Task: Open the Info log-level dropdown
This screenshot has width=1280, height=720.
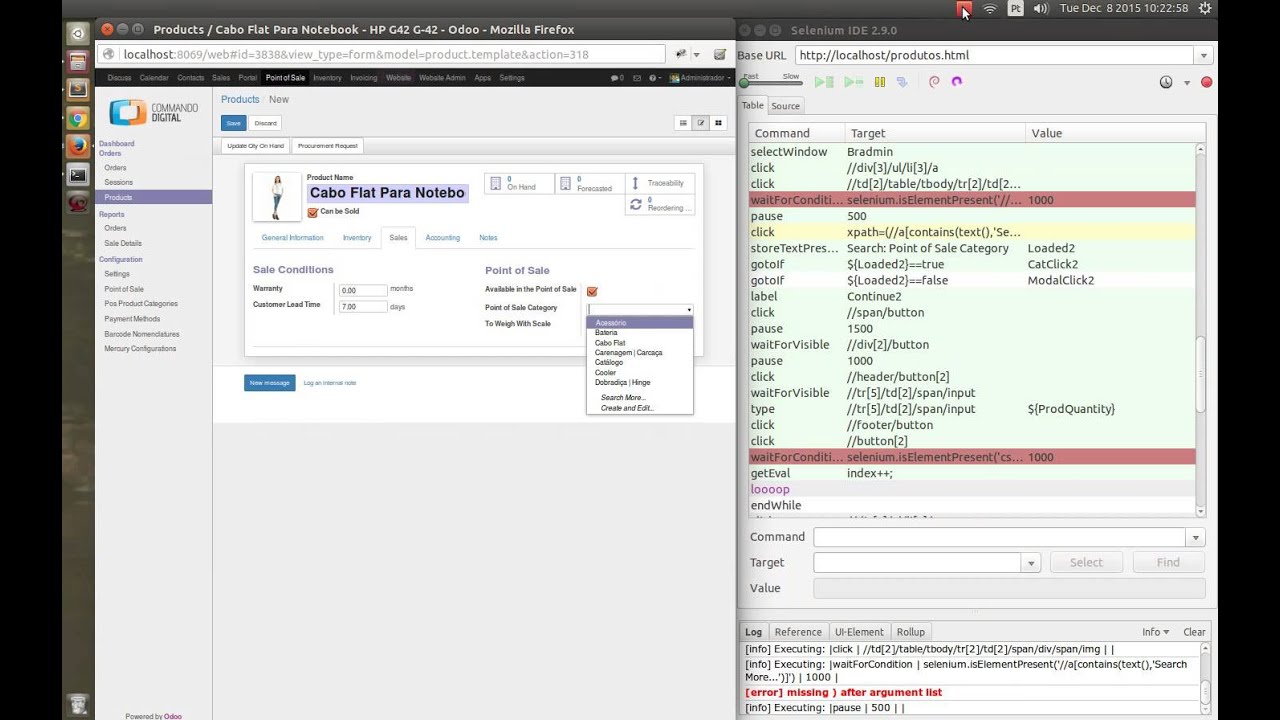Action: (x=1155, y=632)
